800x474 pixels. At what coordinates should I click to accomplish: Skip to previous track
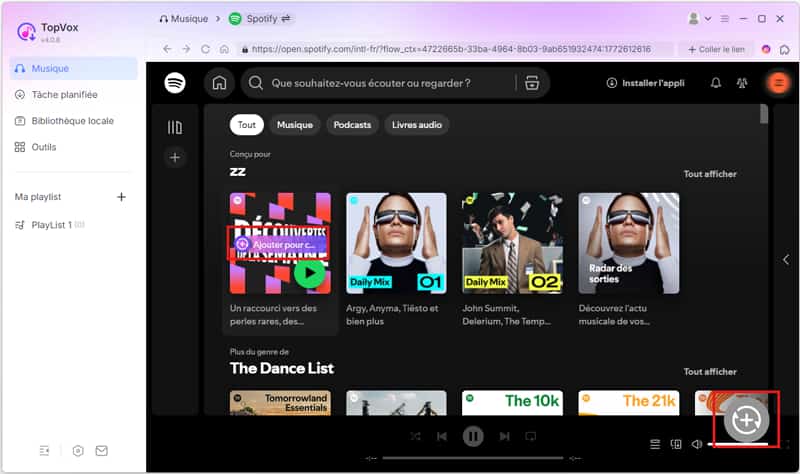tap(442, 436)
